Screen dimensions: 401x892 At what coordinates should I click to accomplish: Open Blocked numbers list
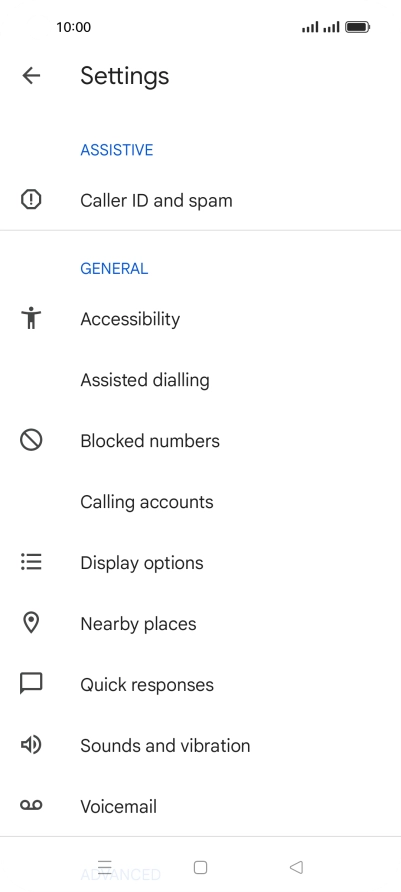[200, 440]
